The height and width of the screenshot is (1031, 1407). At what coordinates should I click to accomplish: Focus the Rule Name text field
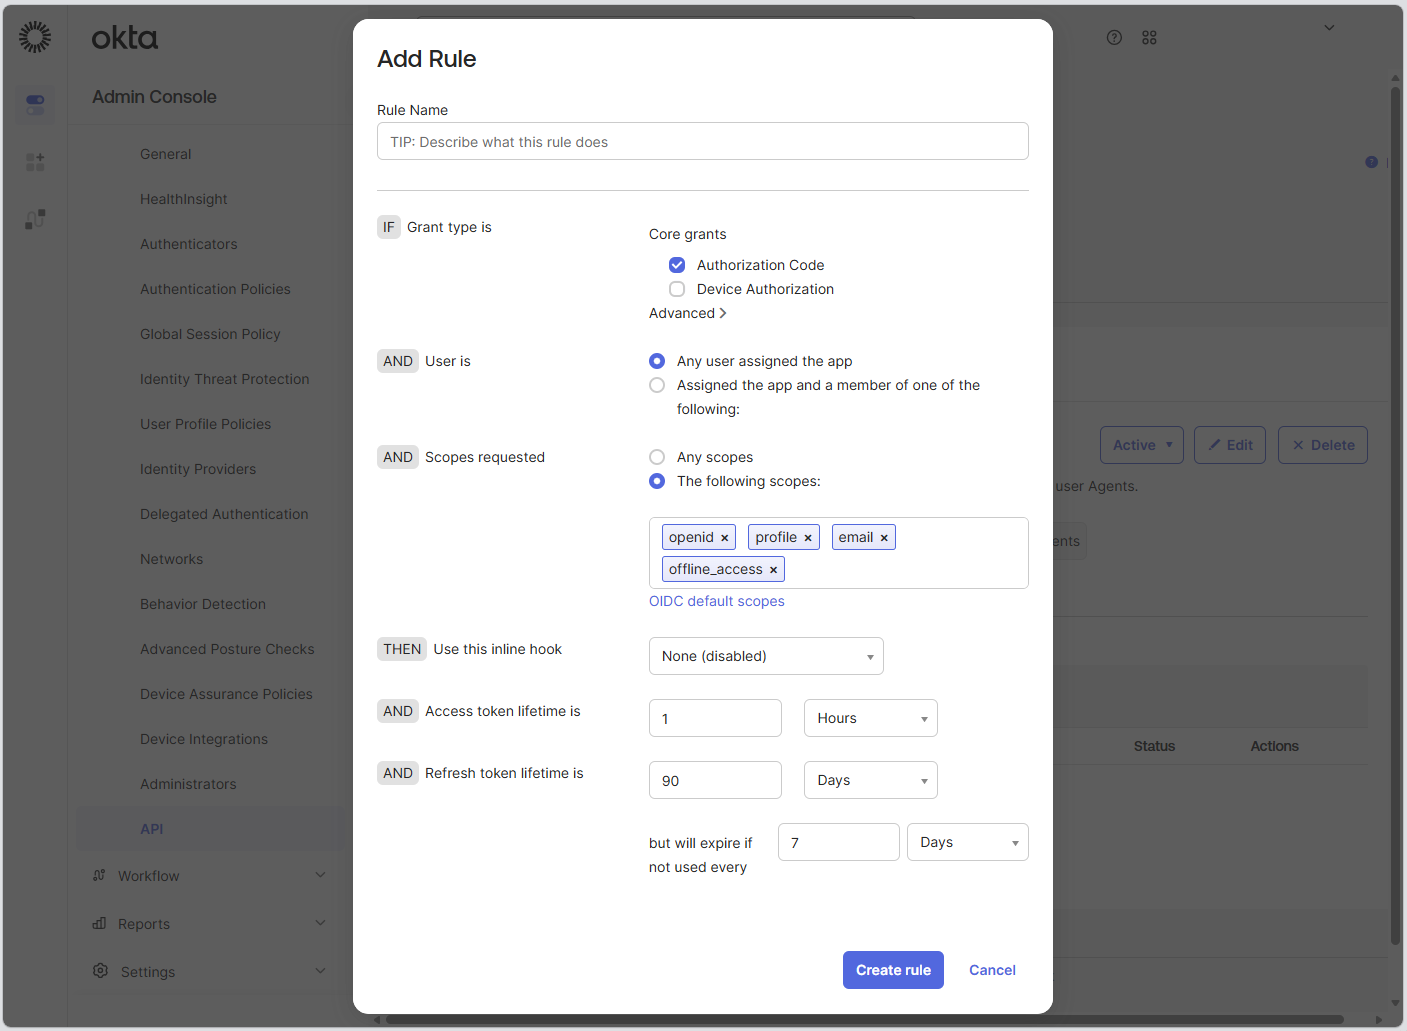pos(703,141)
